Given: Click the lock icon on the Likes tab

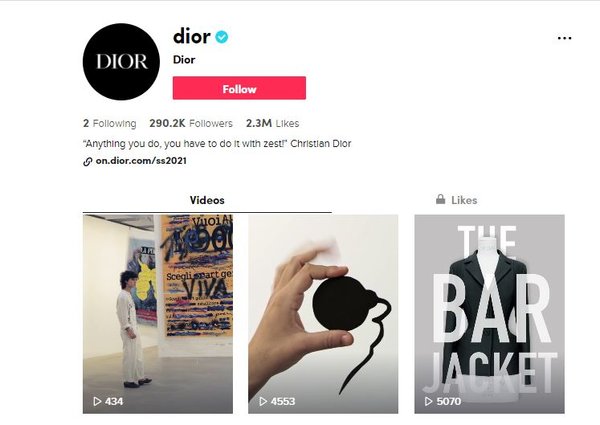Looking at the screenshot, I should pos(440,199).
